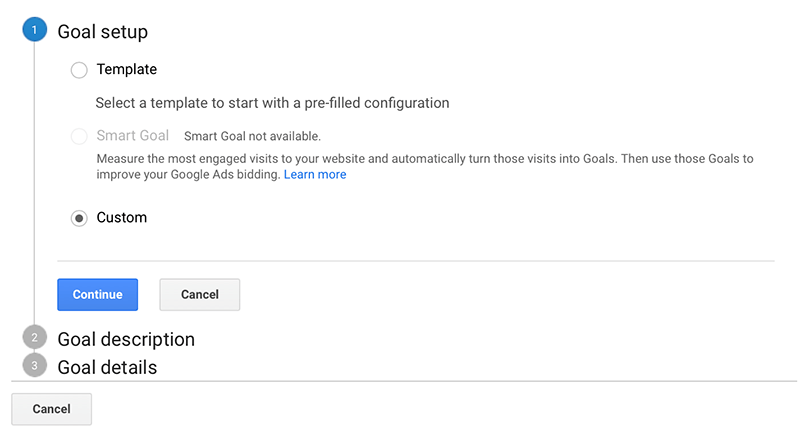This screenshot has height=439, width=800.
Task: Click the blue step 1 circle icon
Action: [34, 31]
